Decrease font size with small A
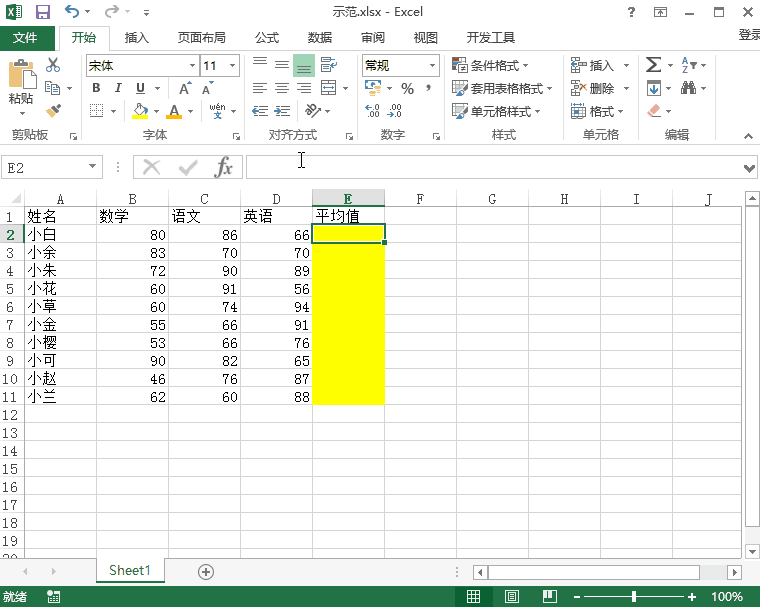Image resolution: width=760 pixels, height=607 pixels. pos(207,88)
